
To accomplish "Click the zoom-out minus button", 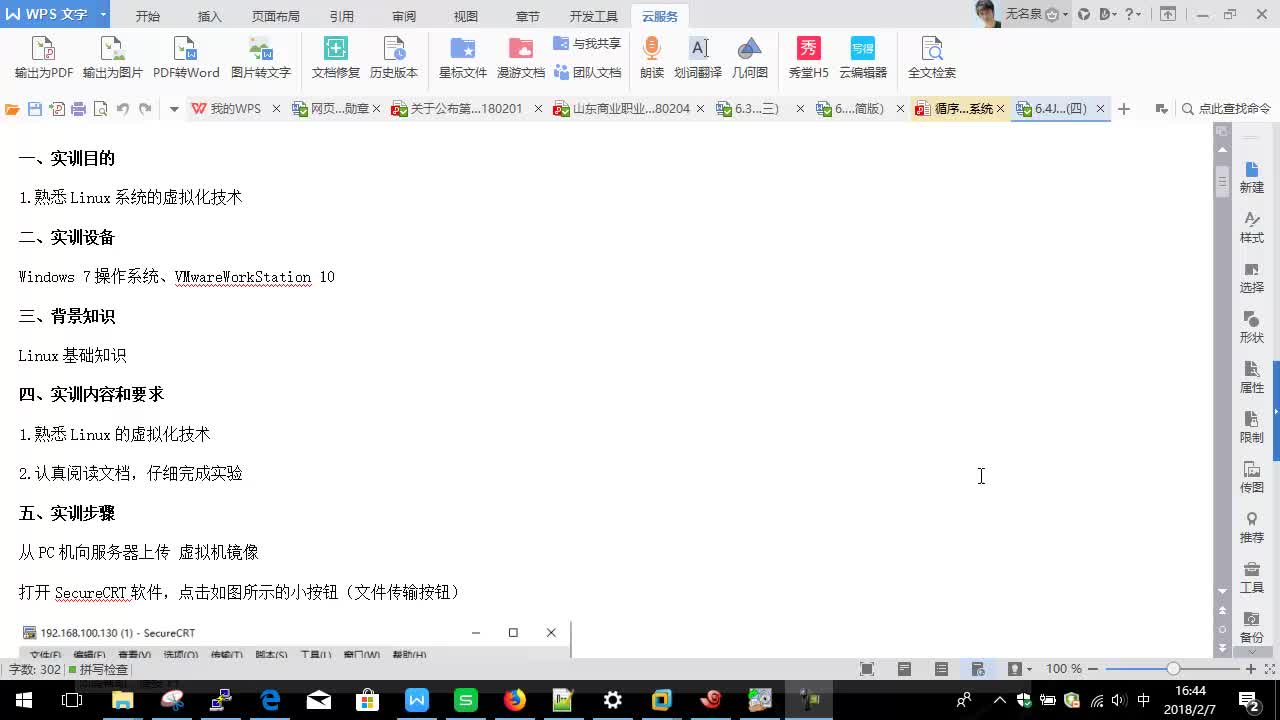I will [1093, 669].
